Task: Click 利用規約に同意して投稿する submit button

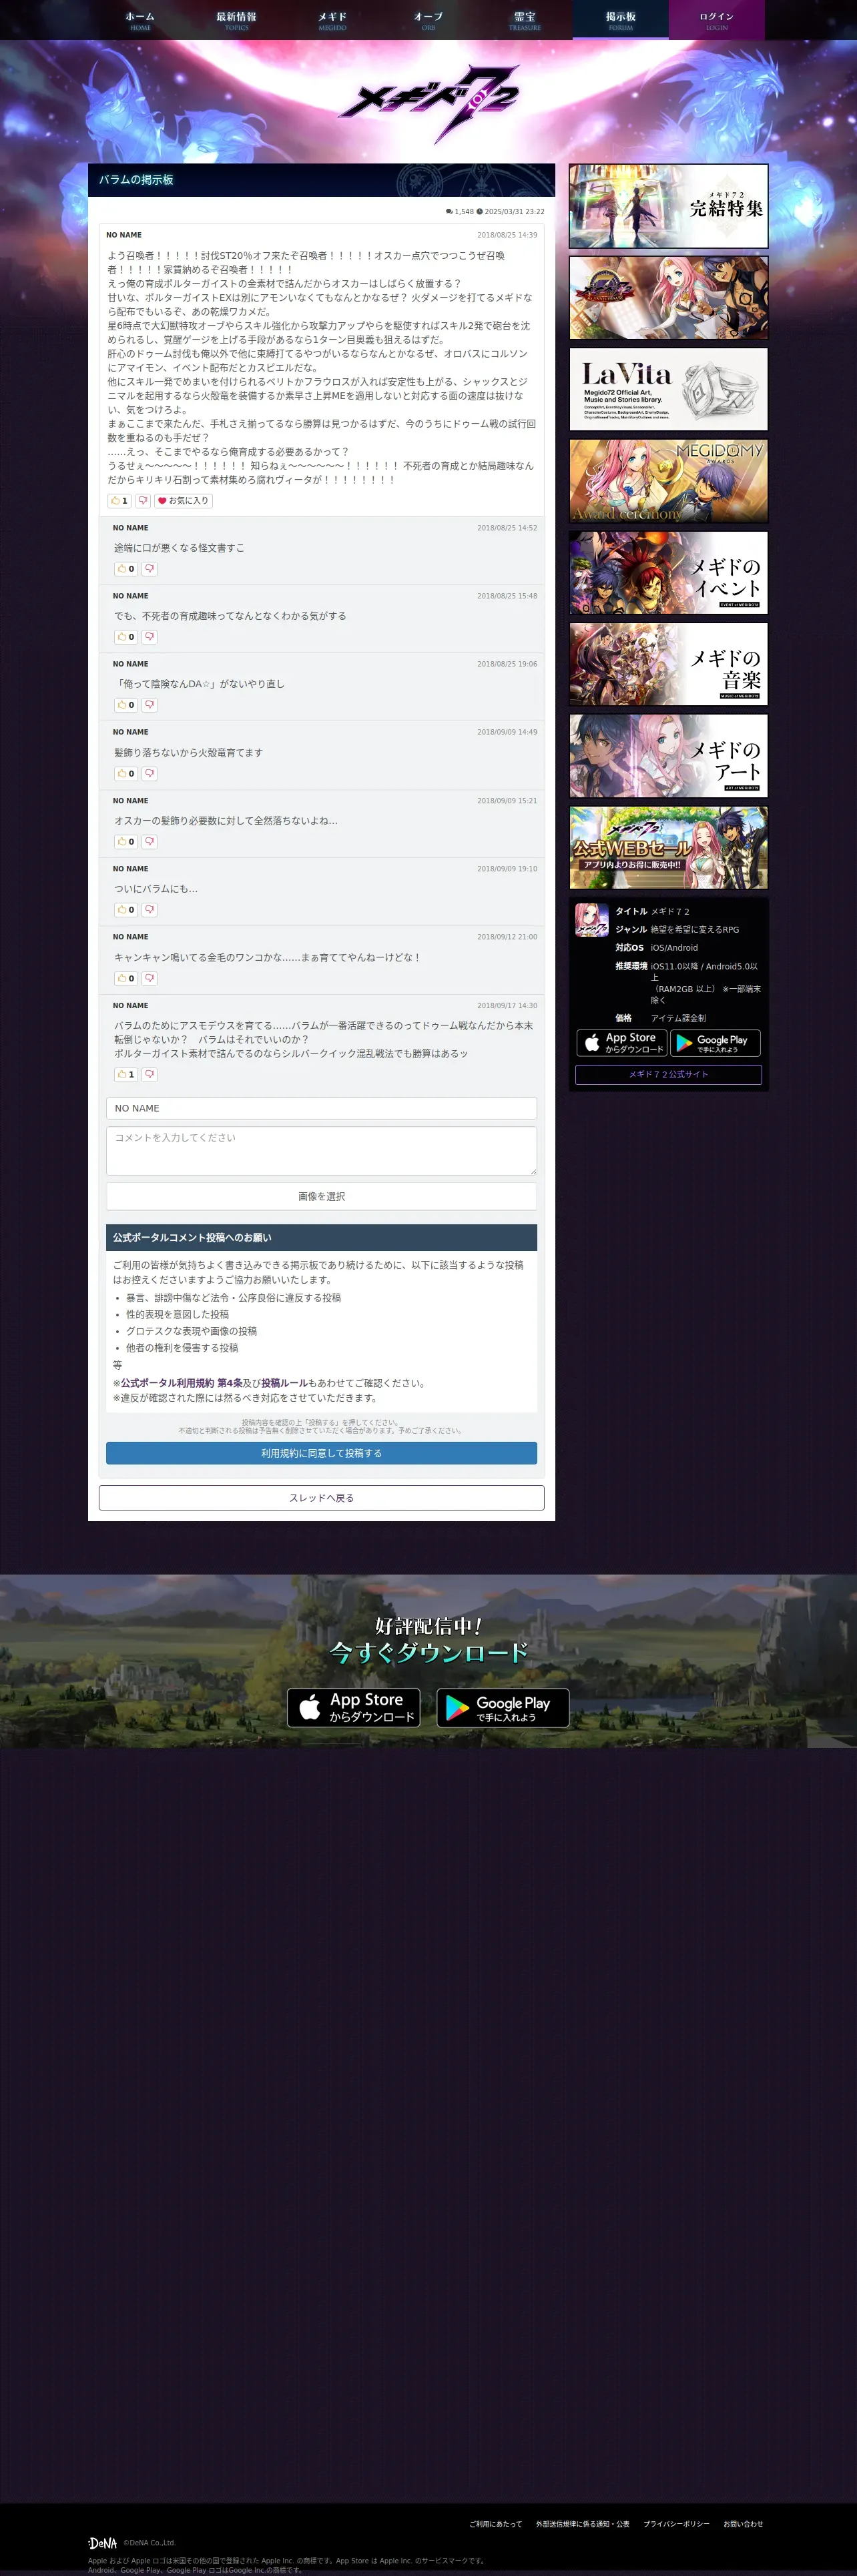Action: (x=321, y=1453)
